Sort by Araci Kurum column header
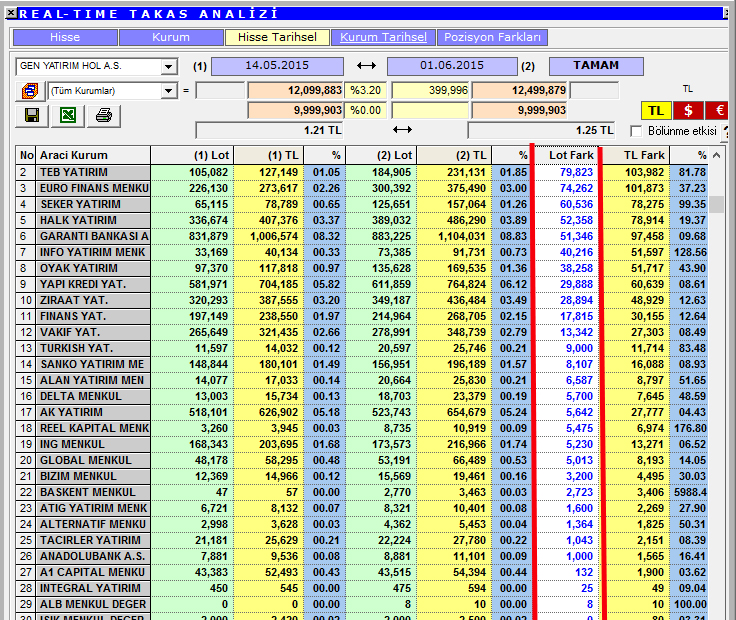Screen dimensions: 736x620 (x=93, y=155)
